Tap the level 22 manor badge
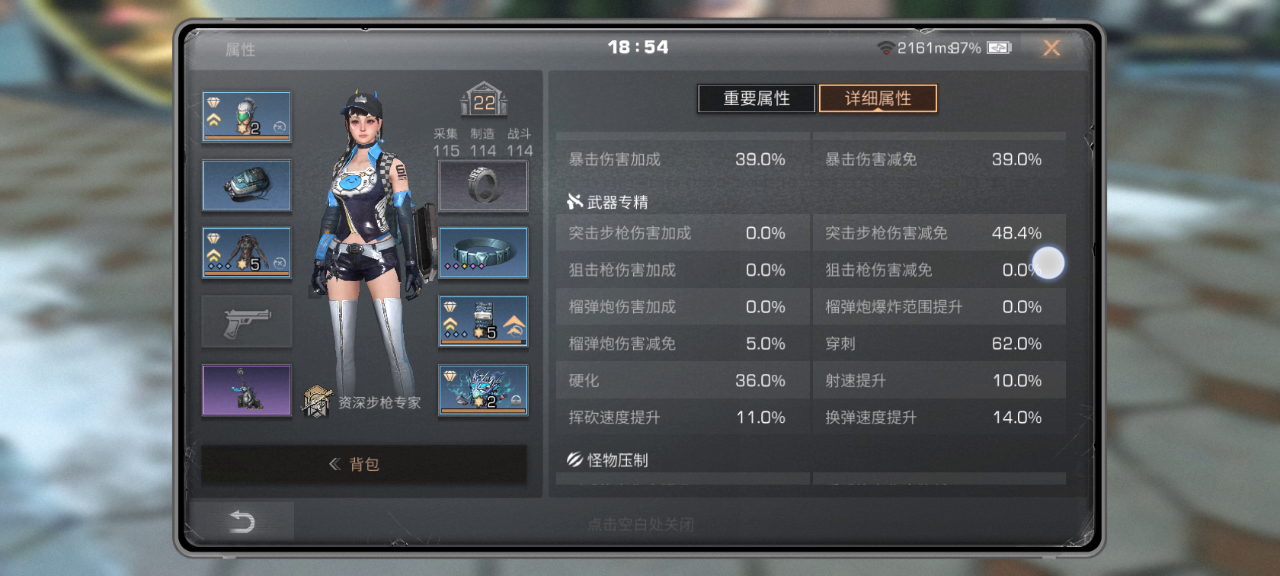1280x576 pixels. point(484,101)
